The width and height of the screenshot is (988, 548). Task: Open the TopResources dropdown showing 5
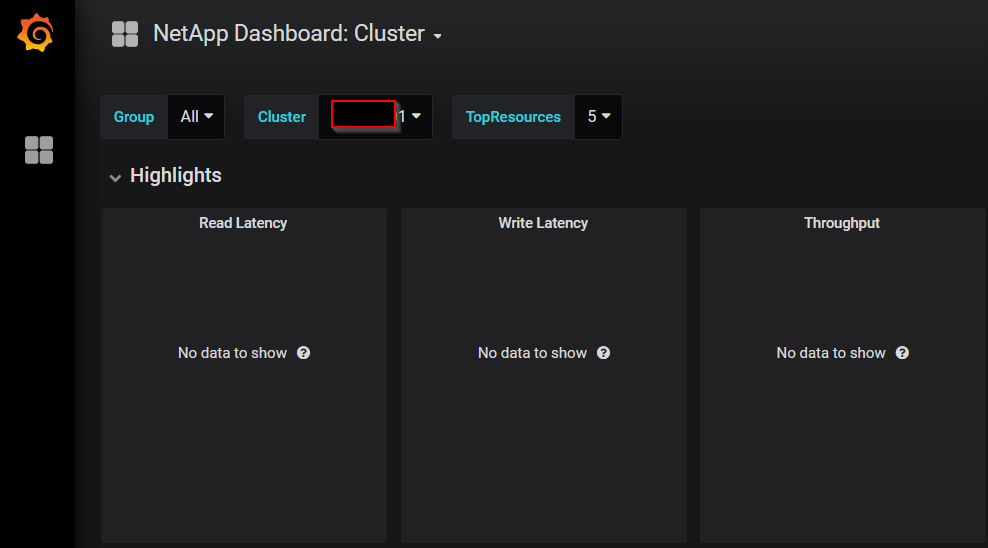[599, 117]
